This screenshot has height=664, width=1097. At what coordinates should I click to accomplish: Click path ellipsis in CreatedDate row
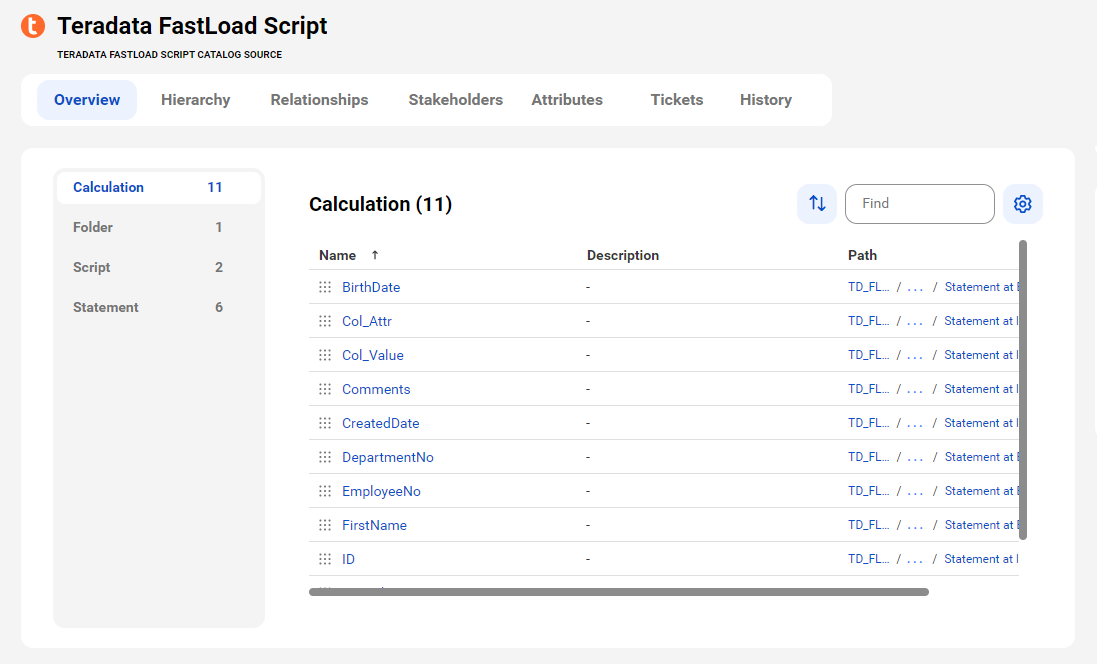[914, 423]
